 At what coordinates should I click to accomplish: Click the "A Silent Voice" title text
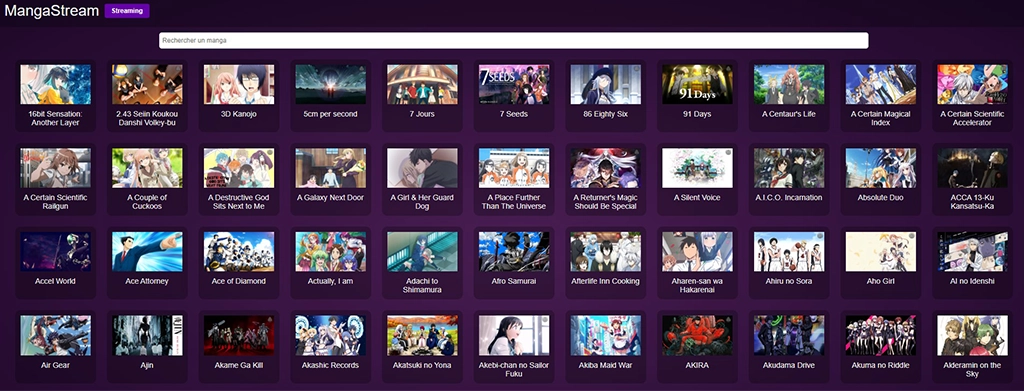[x=697, y=198]
